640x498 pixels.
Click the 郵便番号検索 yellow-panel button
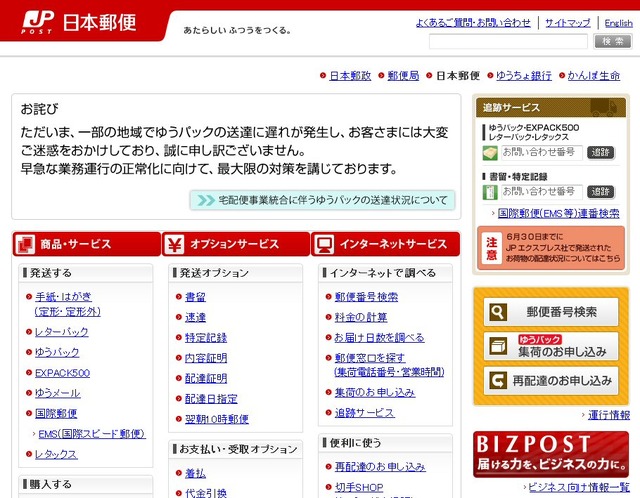coord(551,312)
